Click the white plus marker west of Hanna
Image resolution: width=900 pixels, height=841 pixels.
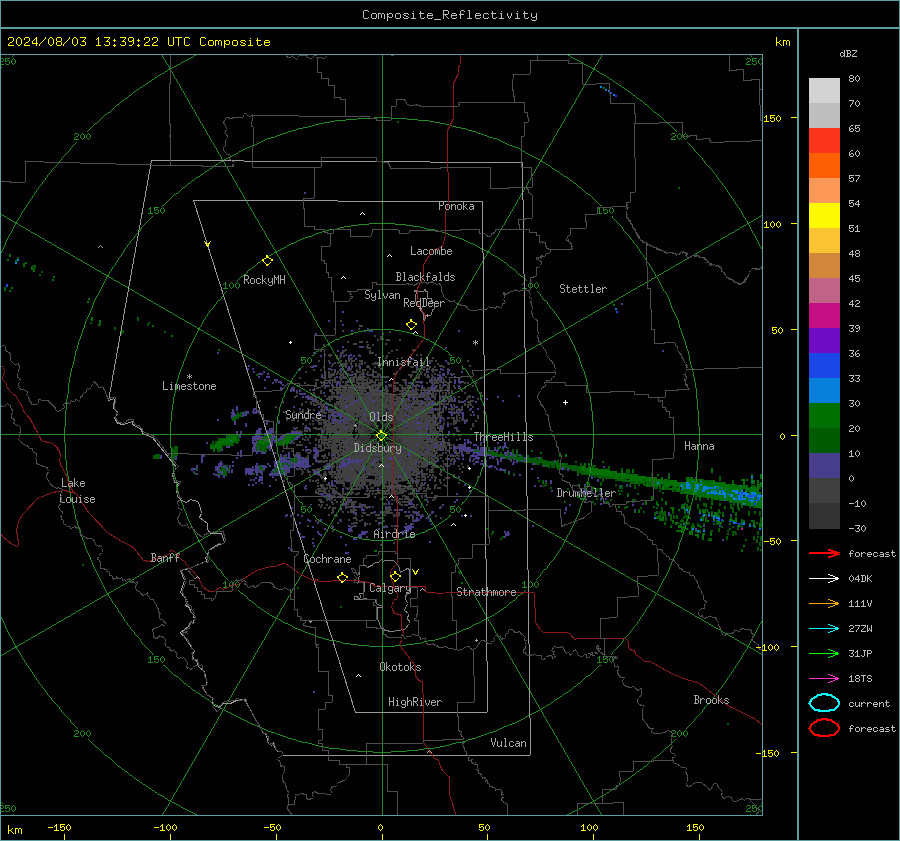pos(565,402)
